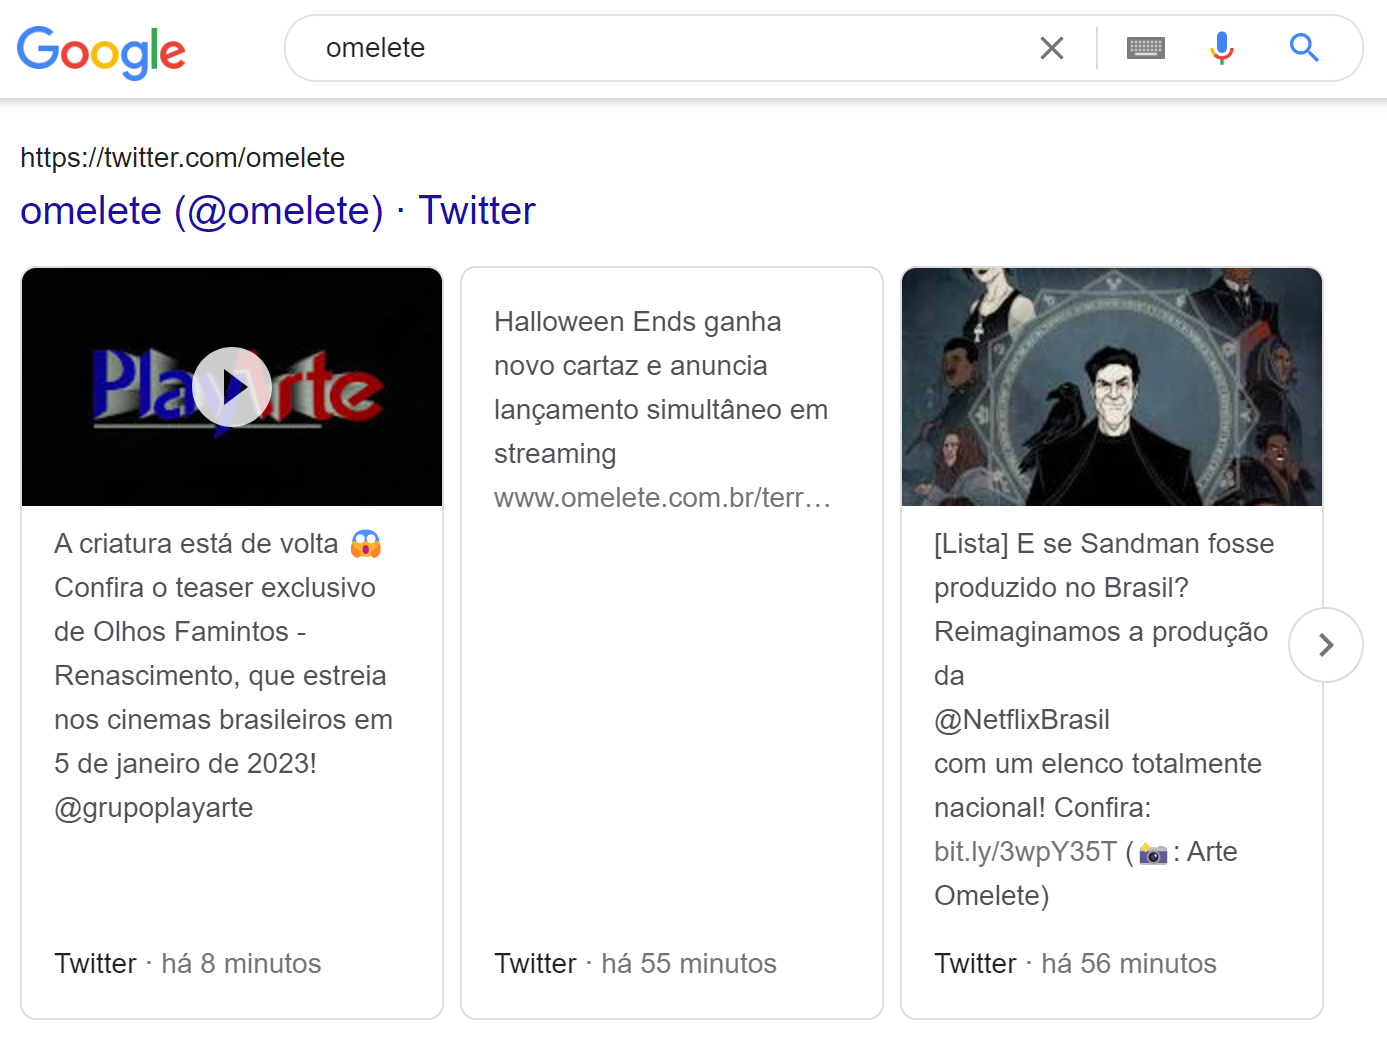Viewport: 1387px width, 1041px height.
Task: Click the shocked face emoji in the PlayArte tweet
Action: [364, 543]
